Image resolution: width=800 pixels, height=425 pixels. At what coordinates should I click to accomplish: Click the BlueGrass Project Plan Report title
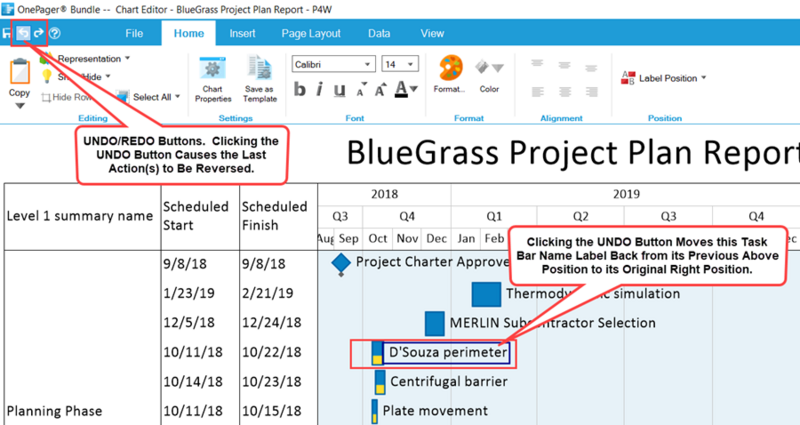tap(573, 153)
